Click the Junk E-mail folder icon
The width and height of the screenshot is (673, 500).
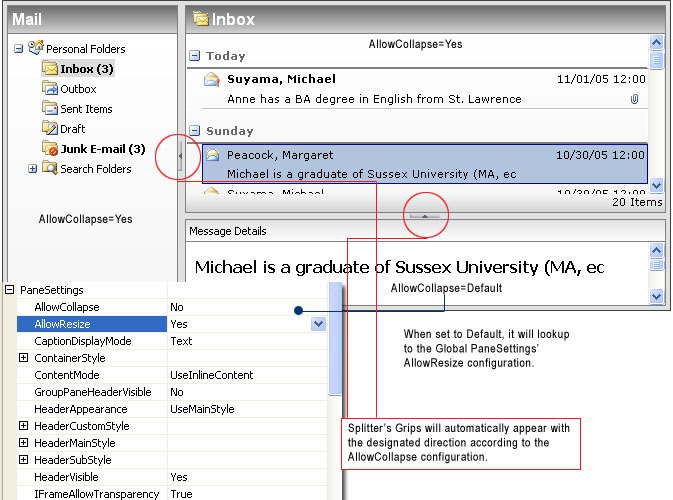[50, 149]
